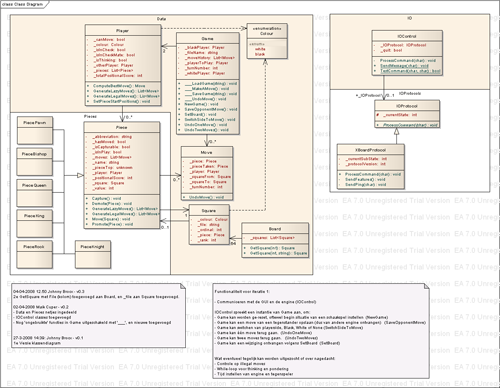500x388 pixels.
Task: Select the PieceKing class box
Action: (35, 224)
